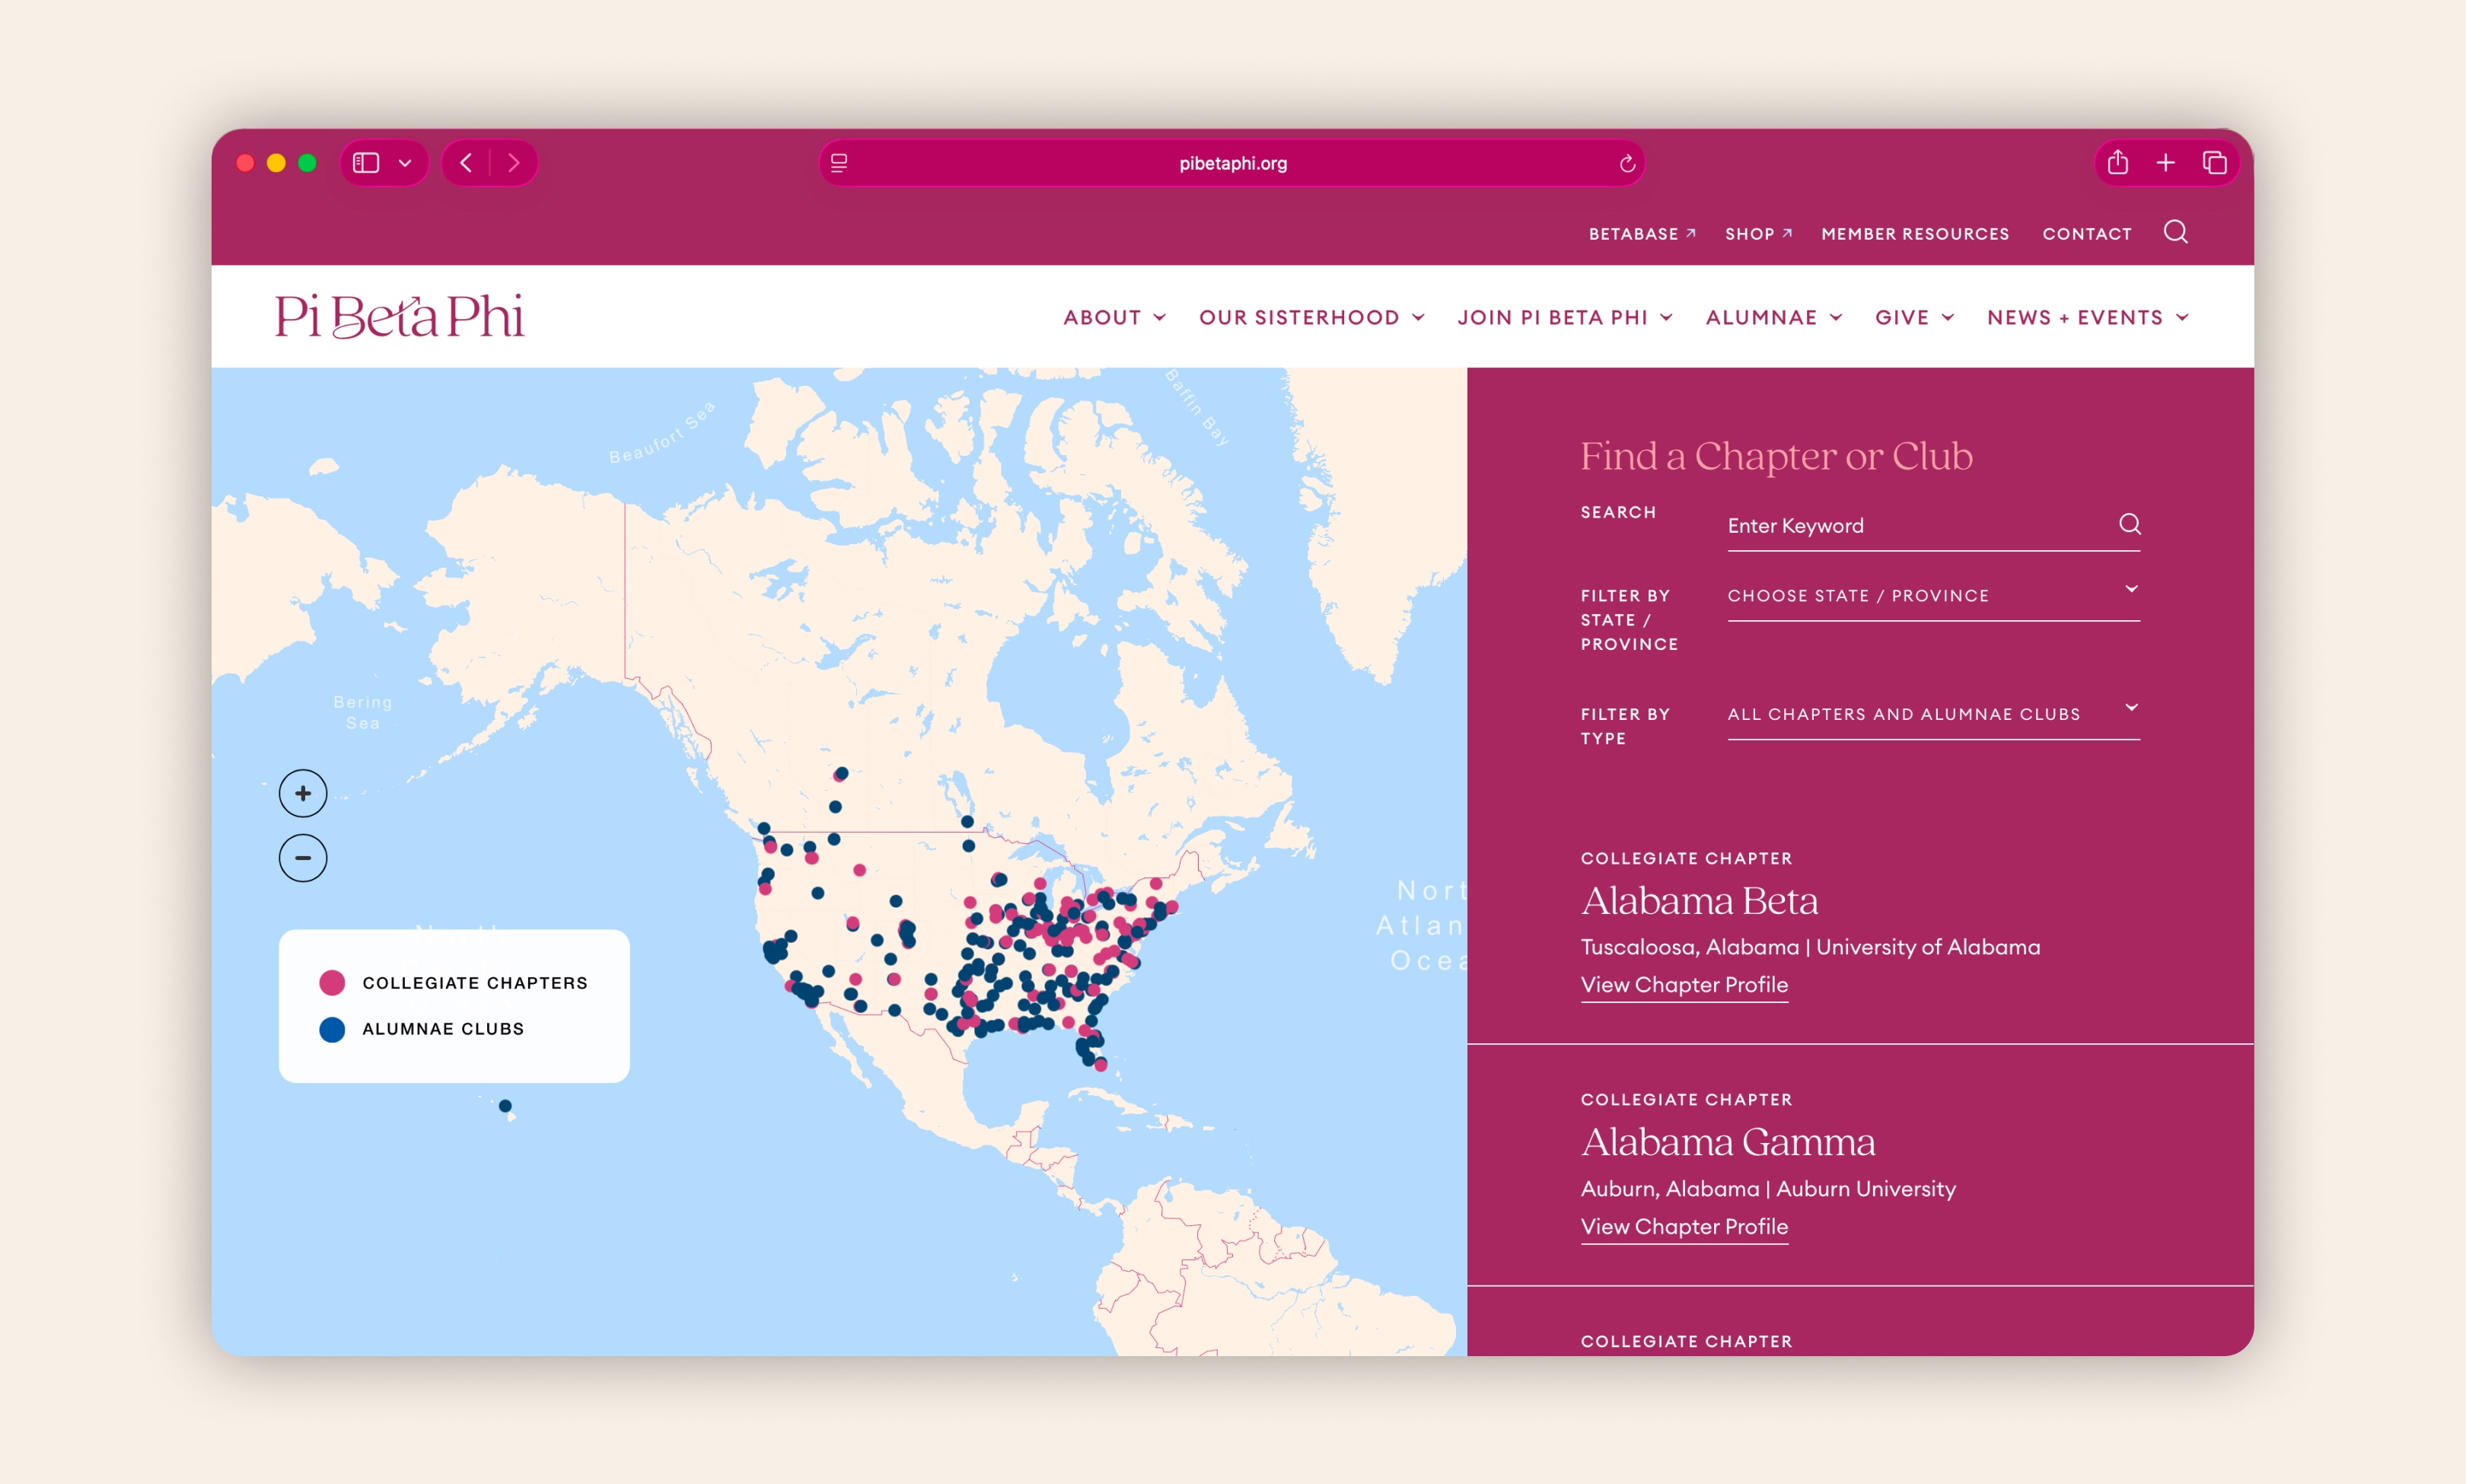Open the sidebar menu chevron in browser

pos(405,163)
